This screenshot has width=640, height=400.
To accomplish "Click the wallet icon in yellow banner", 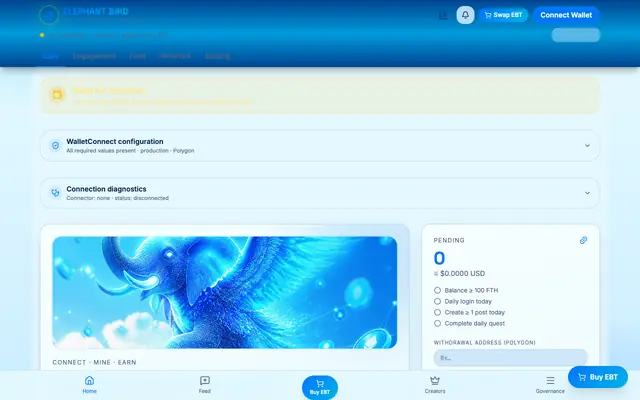I will pyautogui.click(x=57, y=94).
